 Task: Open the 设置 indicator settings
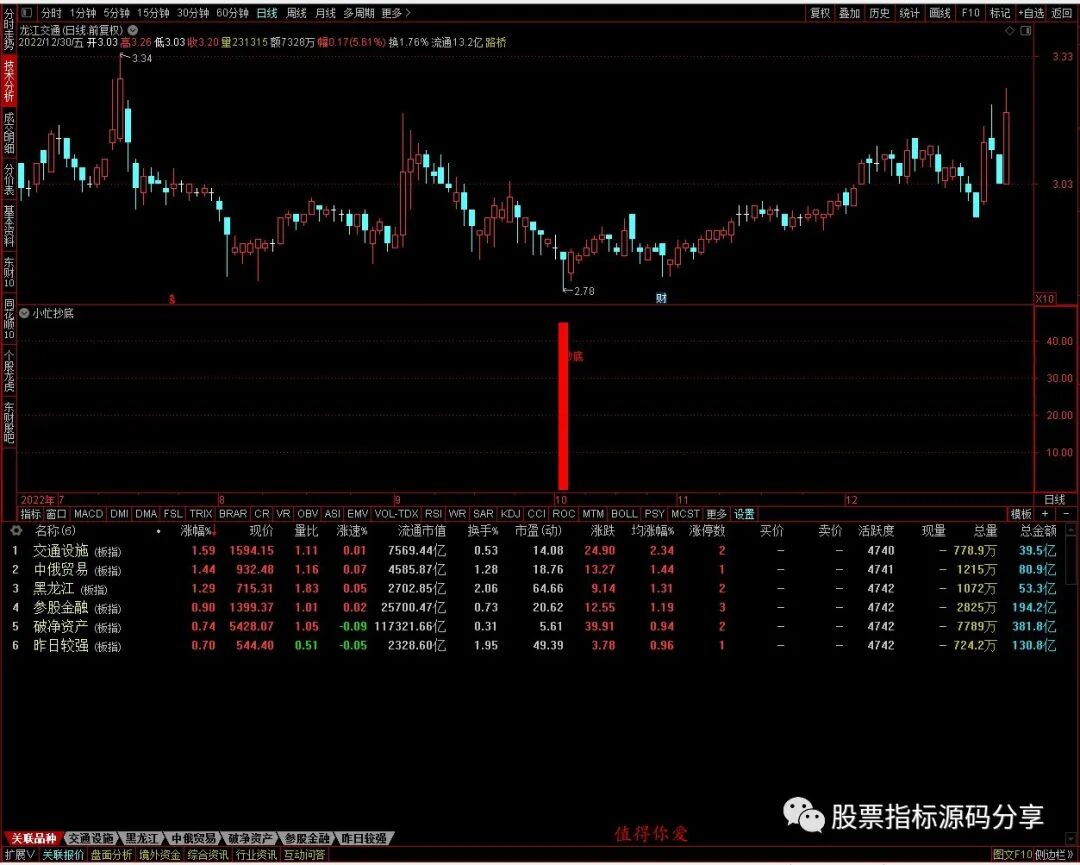744,514
